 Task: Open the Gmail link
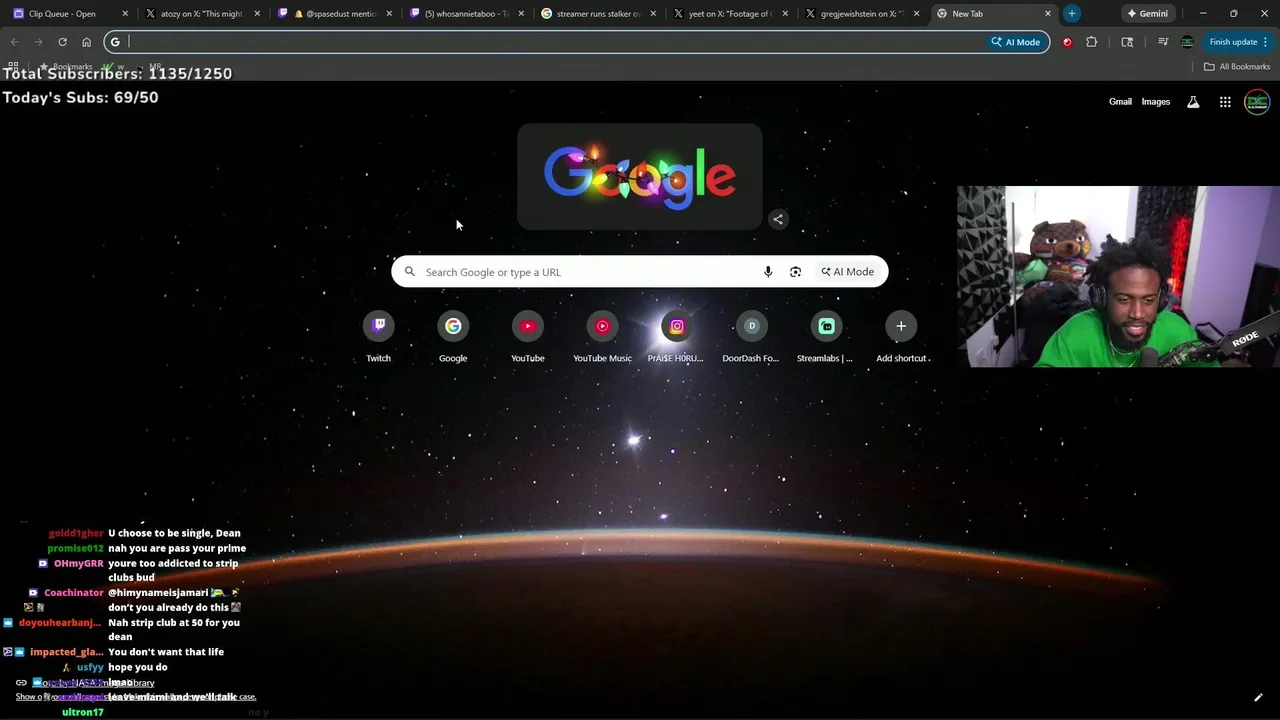[x=1120, y=102]
